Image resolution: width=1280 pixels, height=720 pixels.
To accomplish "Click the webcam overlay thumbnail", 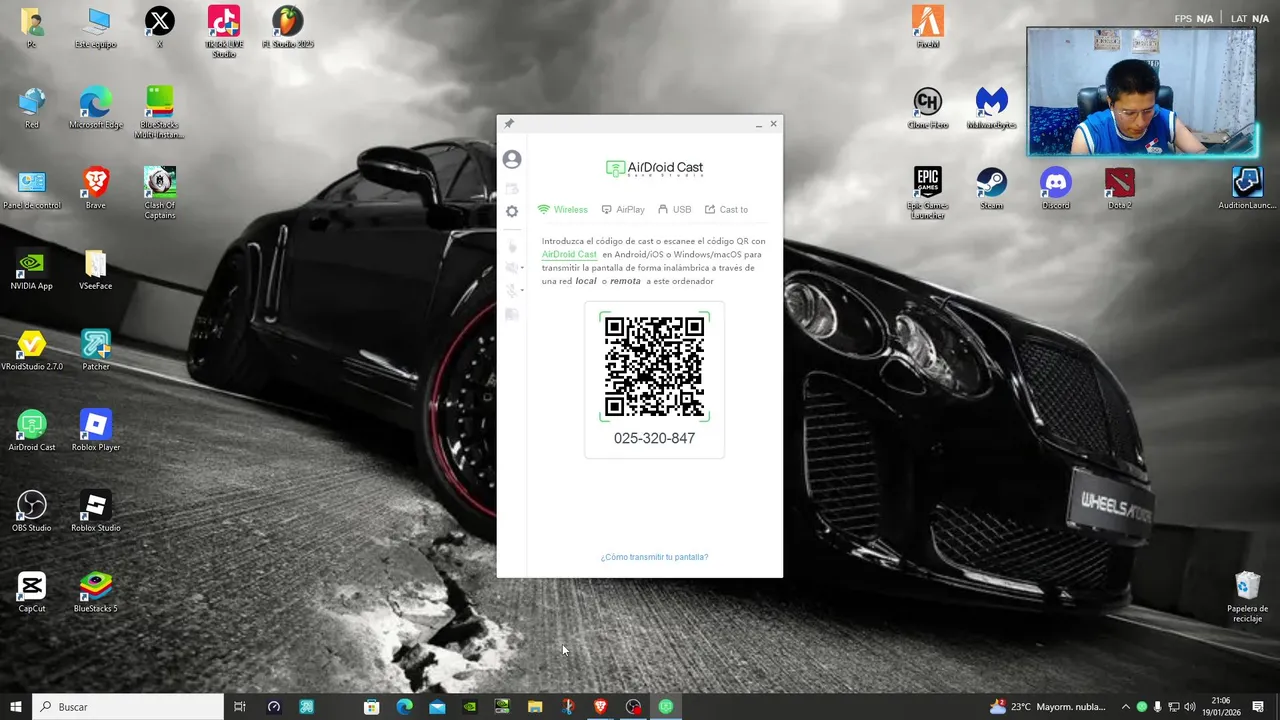I will click(x=1142, y=92).
